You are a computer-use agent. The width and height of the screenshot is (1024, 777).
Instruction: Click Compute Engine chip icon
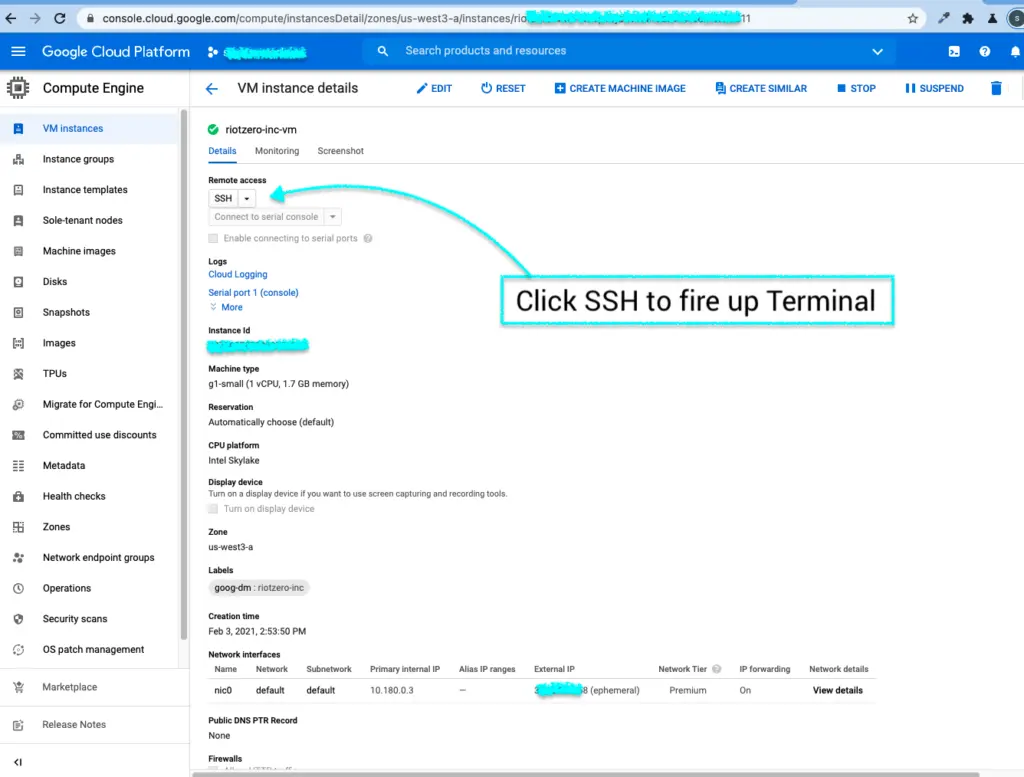click(18, 88)
